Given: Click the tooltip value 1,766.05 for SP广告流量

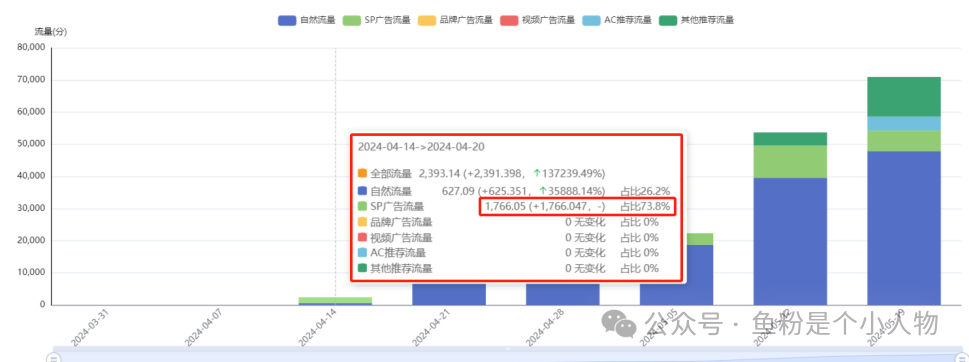Looking at the screenshot, I should pyautogui.click(x=507, y=206).
